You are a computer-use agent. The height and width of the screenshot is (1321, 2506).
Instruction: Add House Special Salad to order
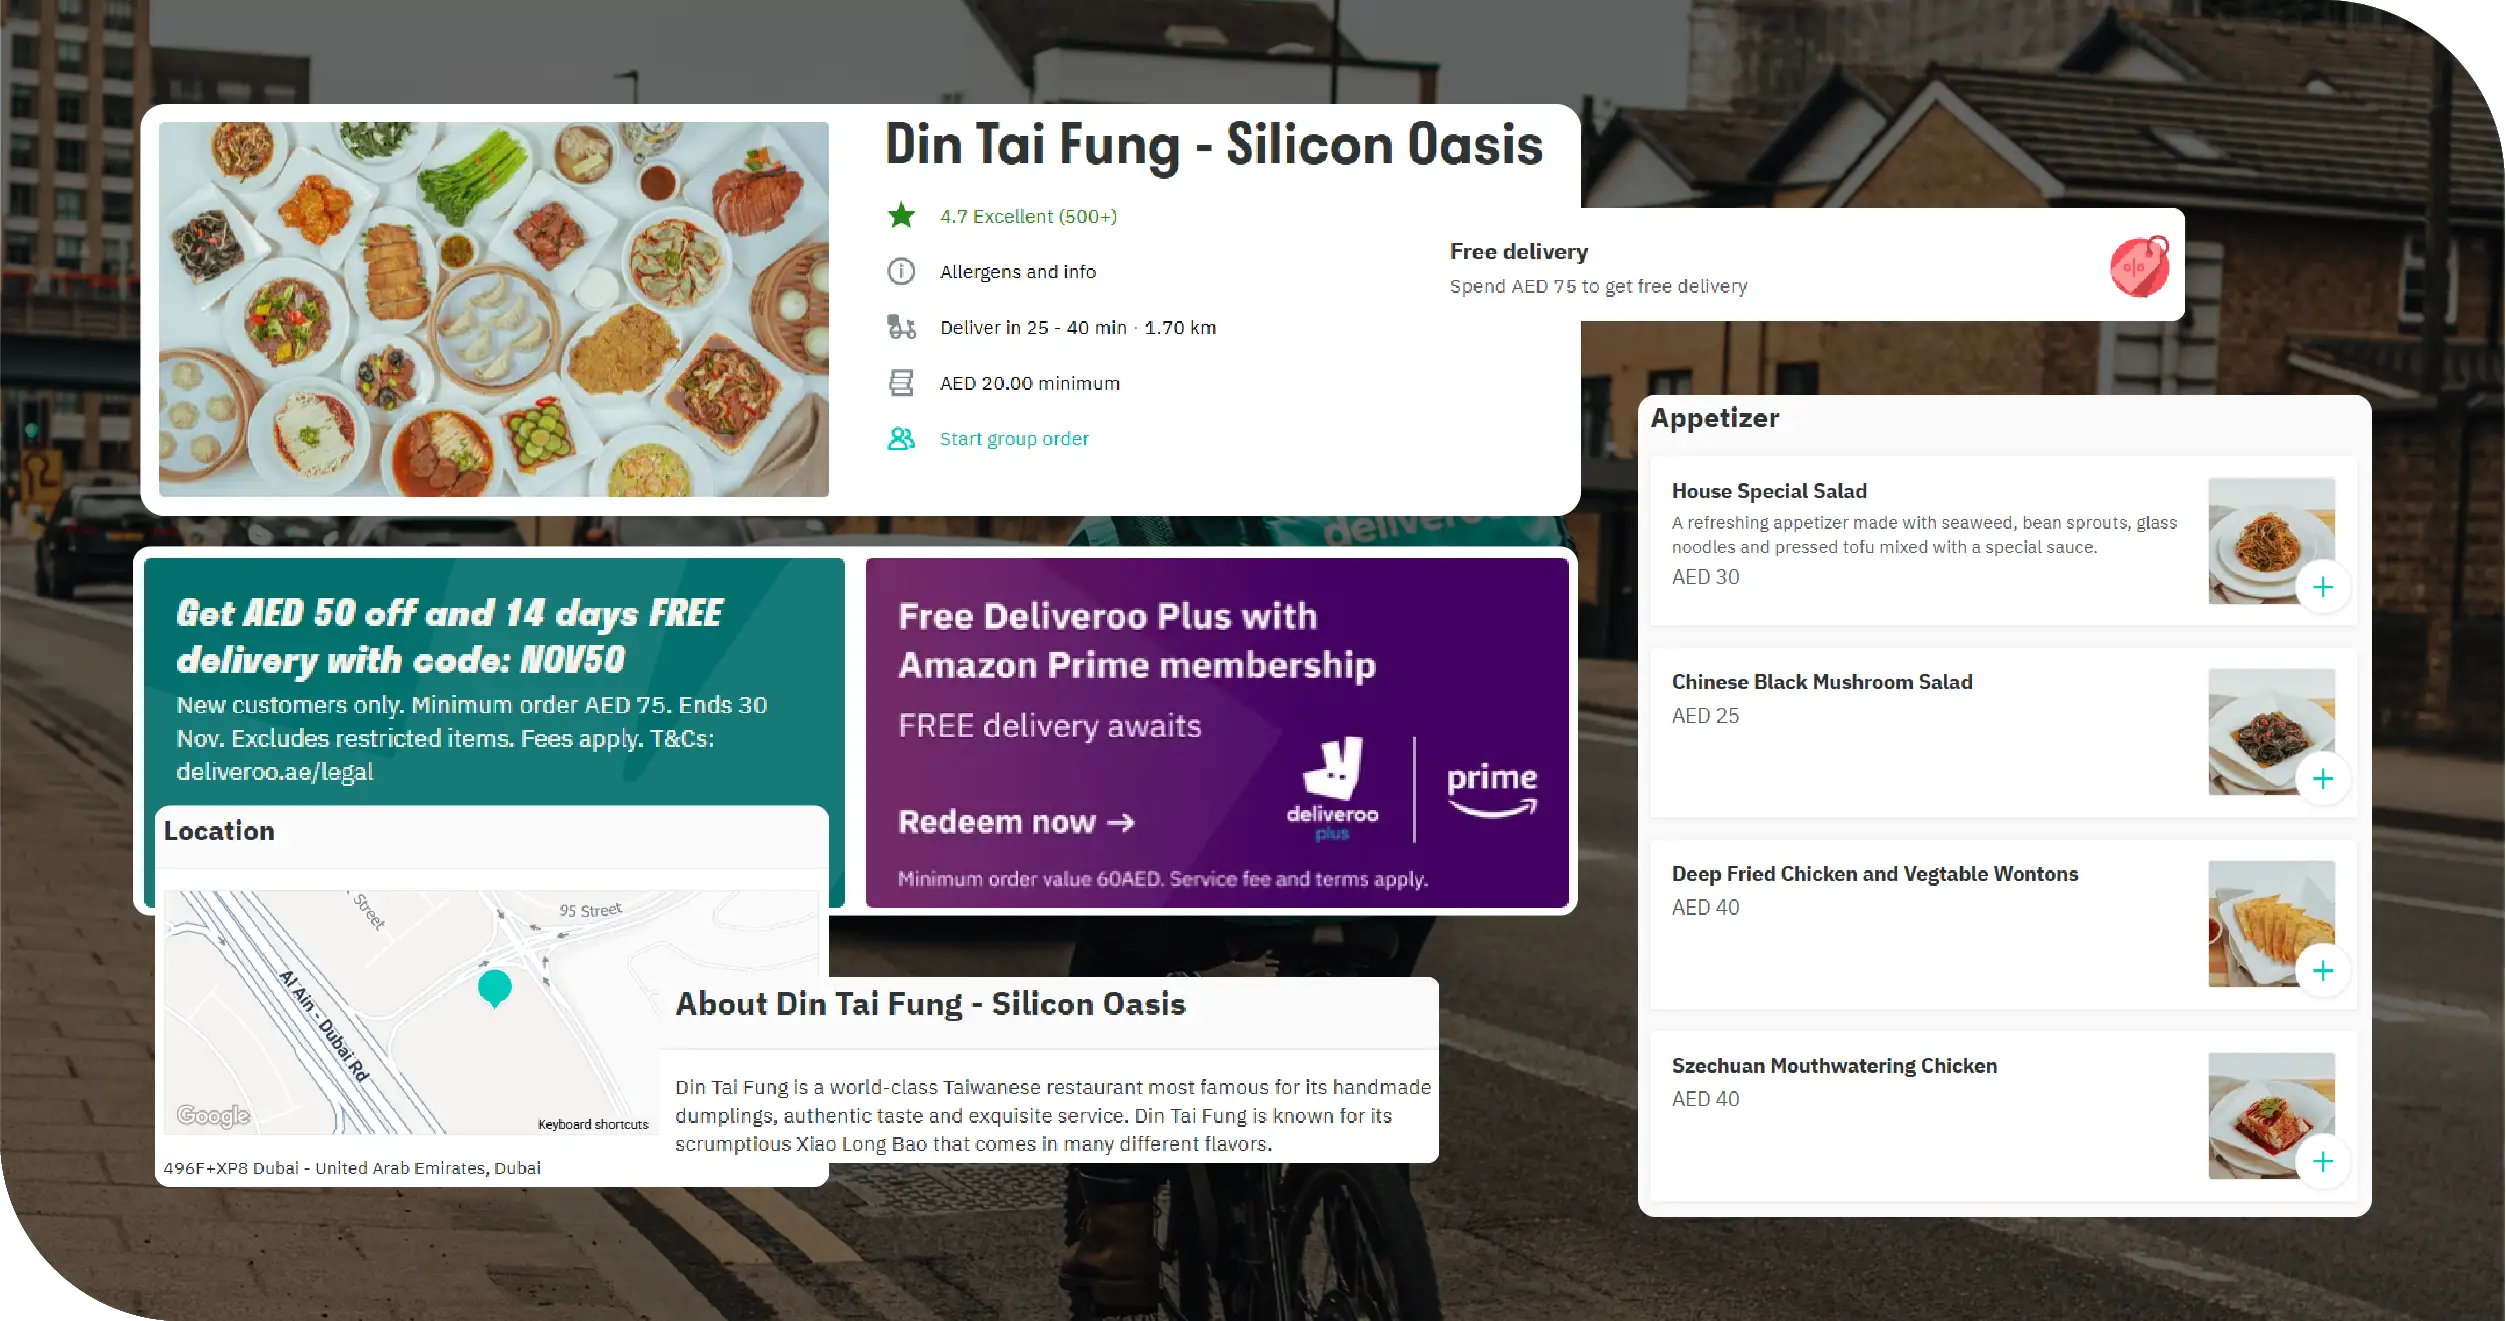pos(2325,587)
